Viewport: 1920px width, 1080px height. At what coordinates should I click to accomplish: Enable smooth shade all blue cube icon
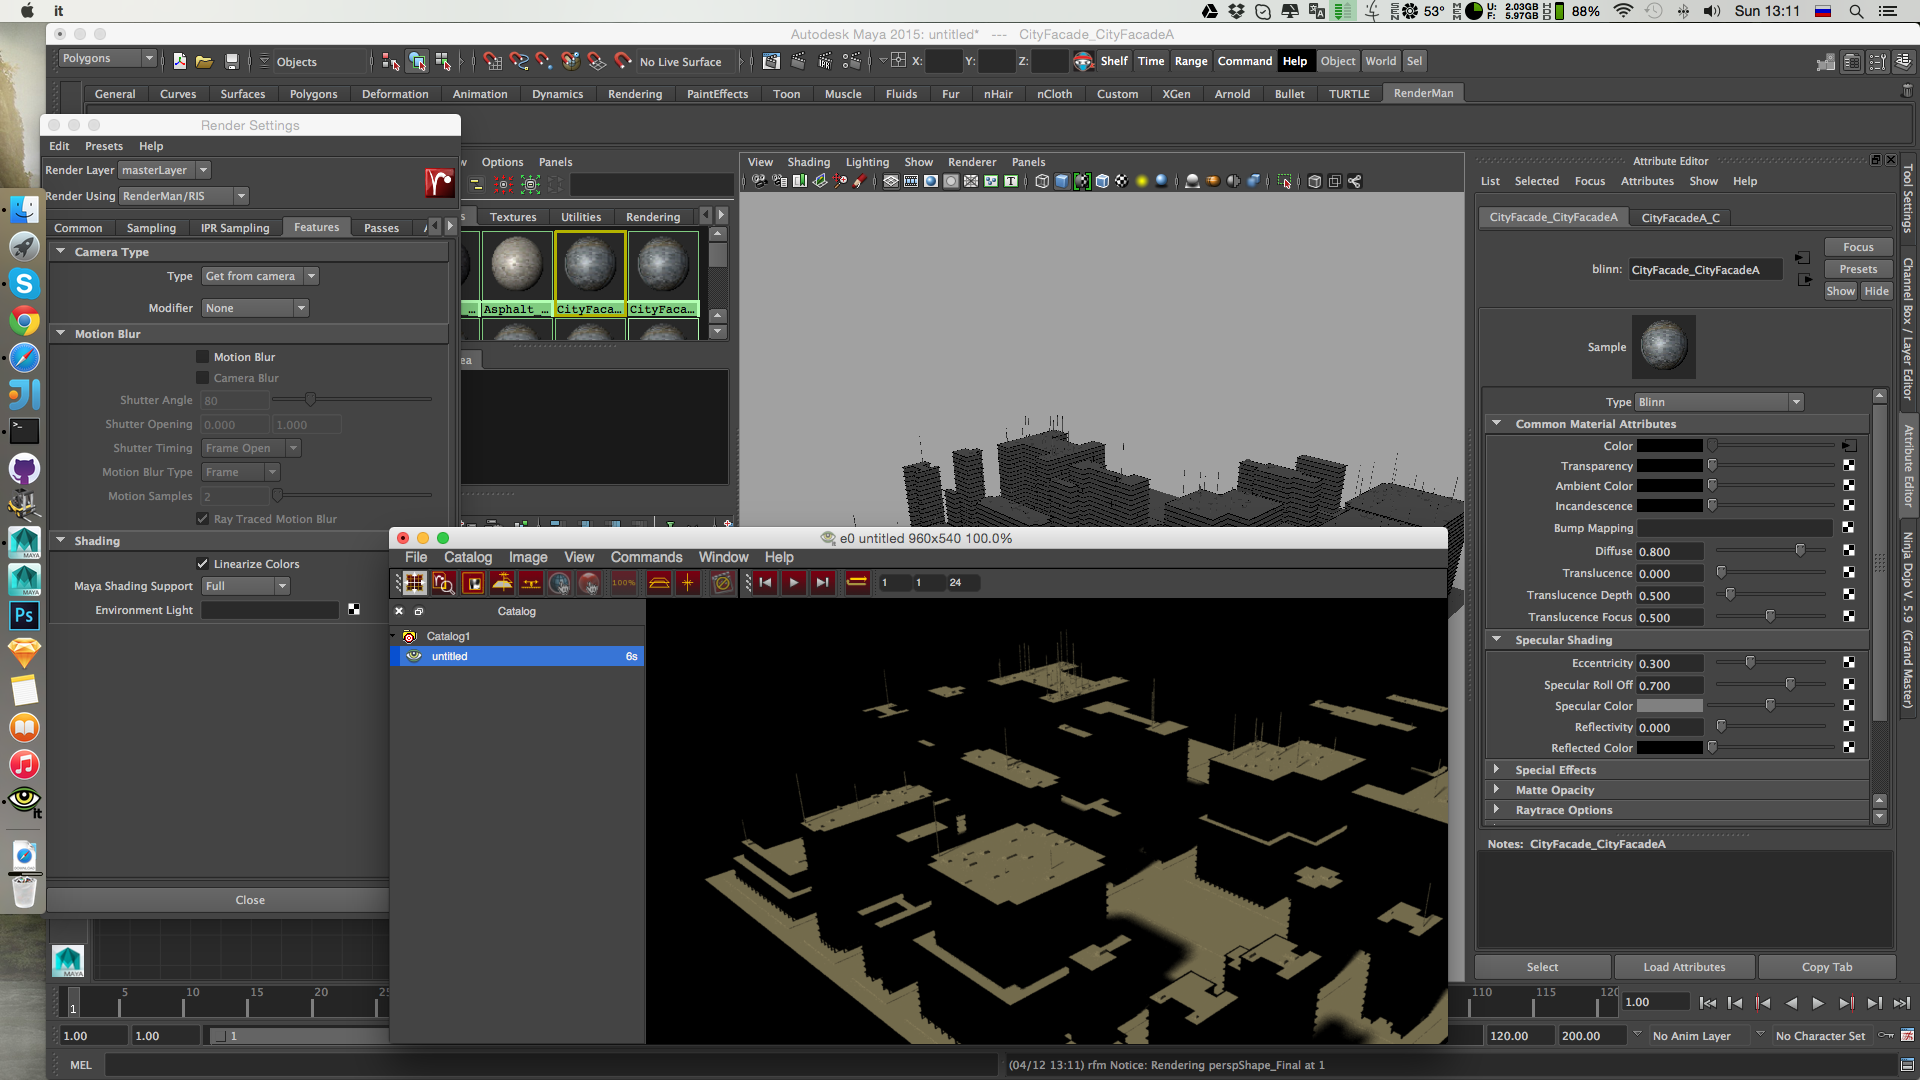(1062, 181)
